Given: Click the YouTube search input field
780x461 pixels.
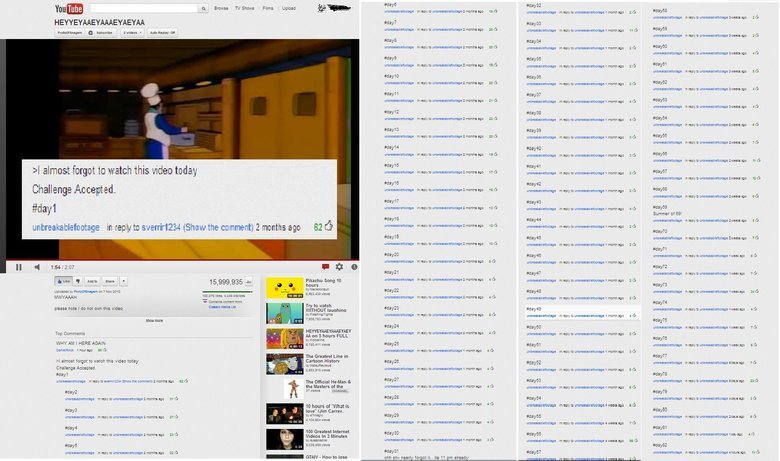Looking at the screenshot, I should [x=144, y=8].
